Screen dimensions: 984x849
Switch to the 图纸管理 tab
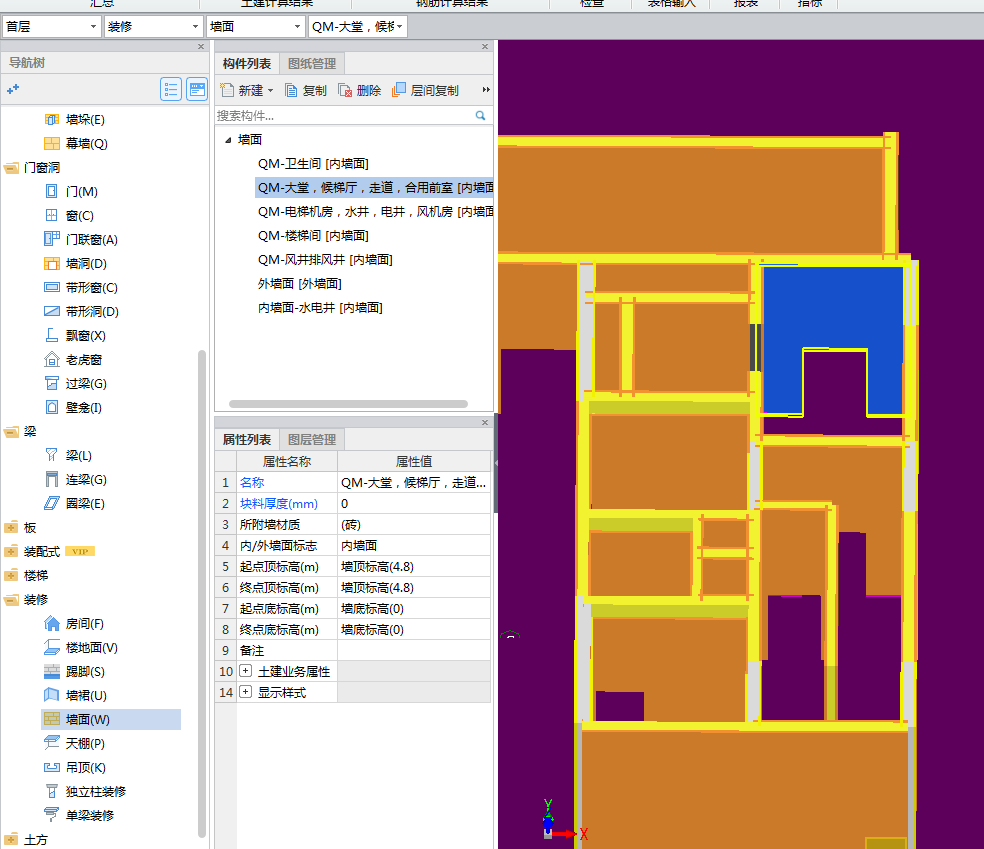[x=312, y=63]
